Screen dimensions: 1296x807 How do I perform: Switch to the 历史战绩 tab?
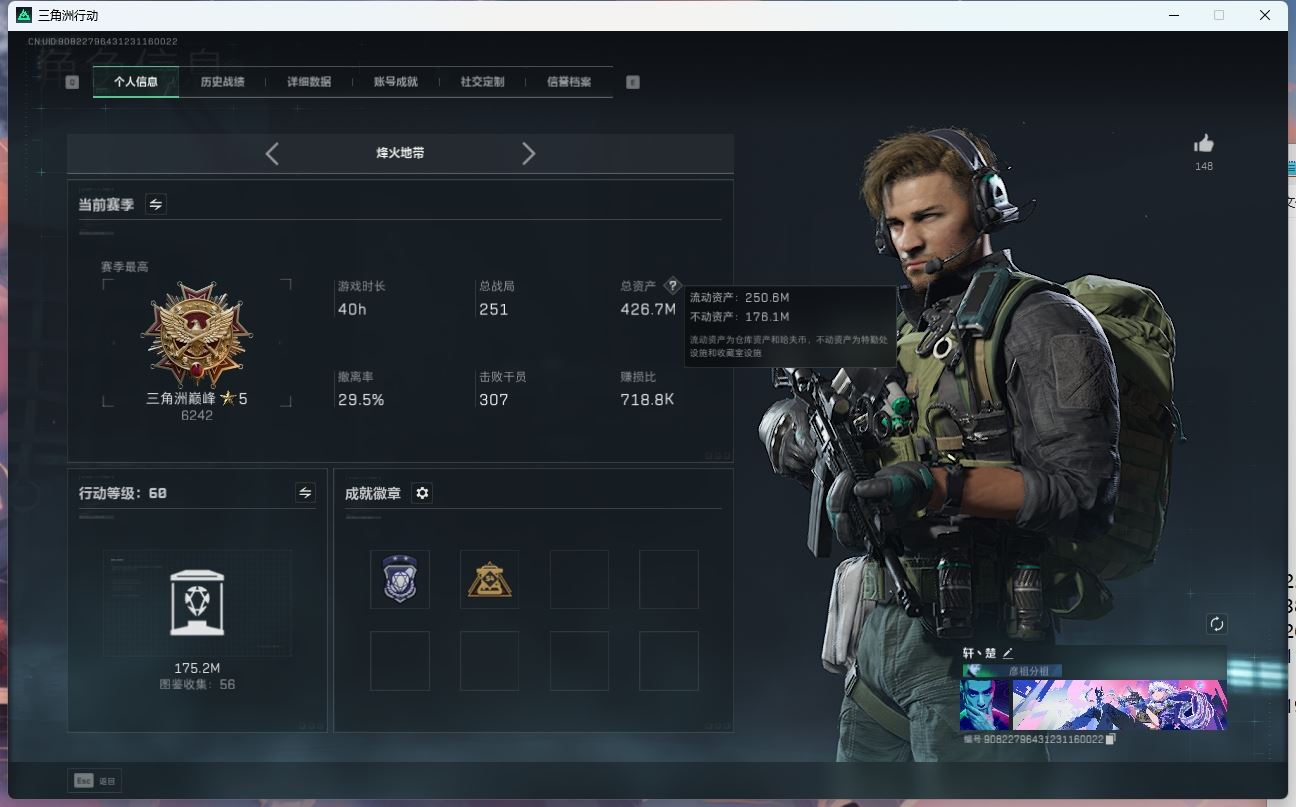coord(222,82)
